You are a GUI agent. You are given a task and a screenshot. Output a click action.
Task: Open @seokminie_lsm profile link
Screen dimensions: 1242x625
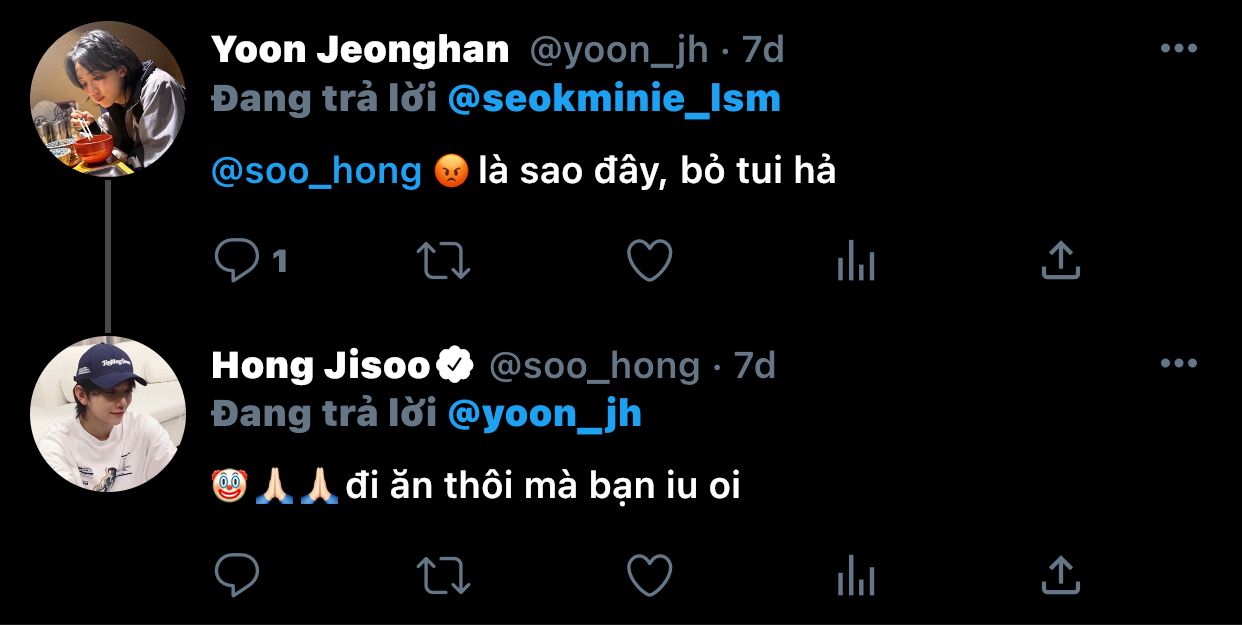point(614,99)
